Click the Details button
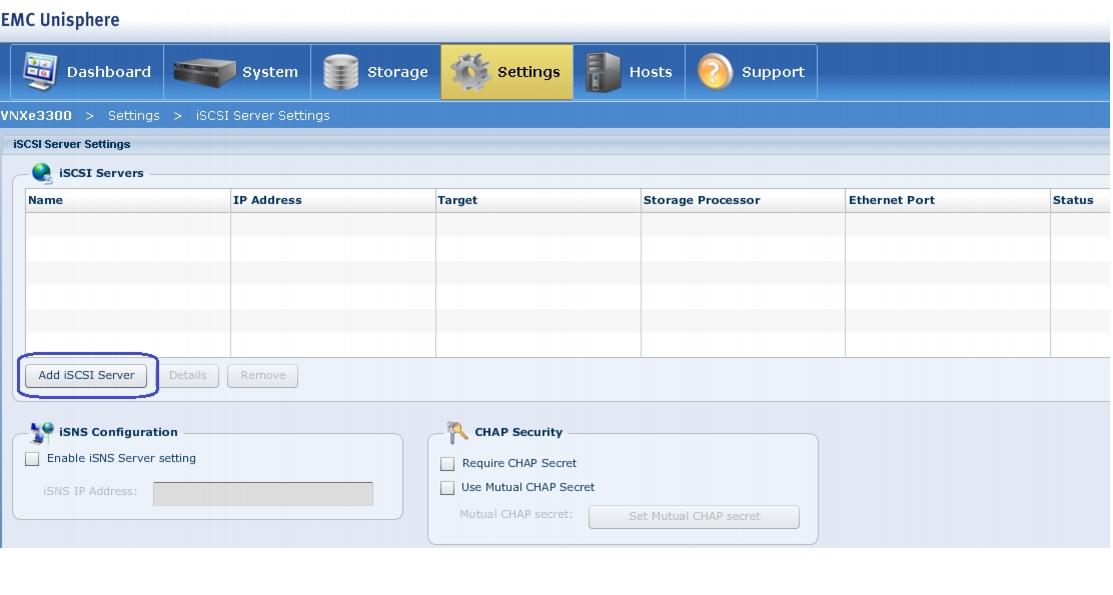This screenshot has height=595, width=1113. [187, 376]
